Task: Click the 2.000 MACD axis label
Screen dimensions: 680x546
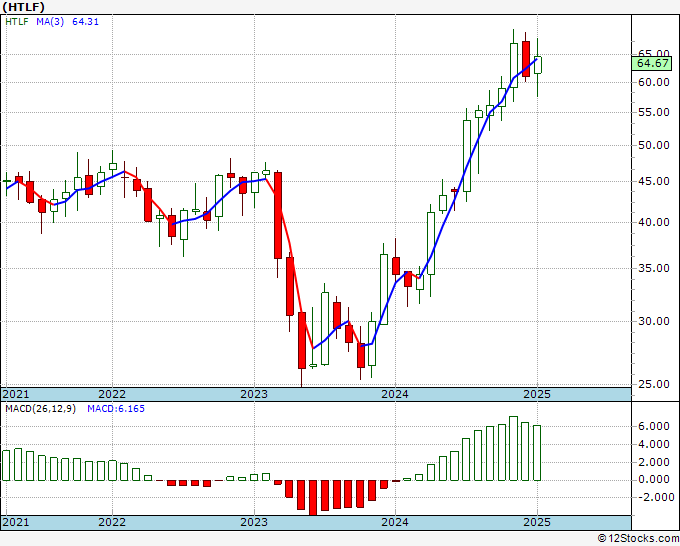Action: [x=654, y=462]
